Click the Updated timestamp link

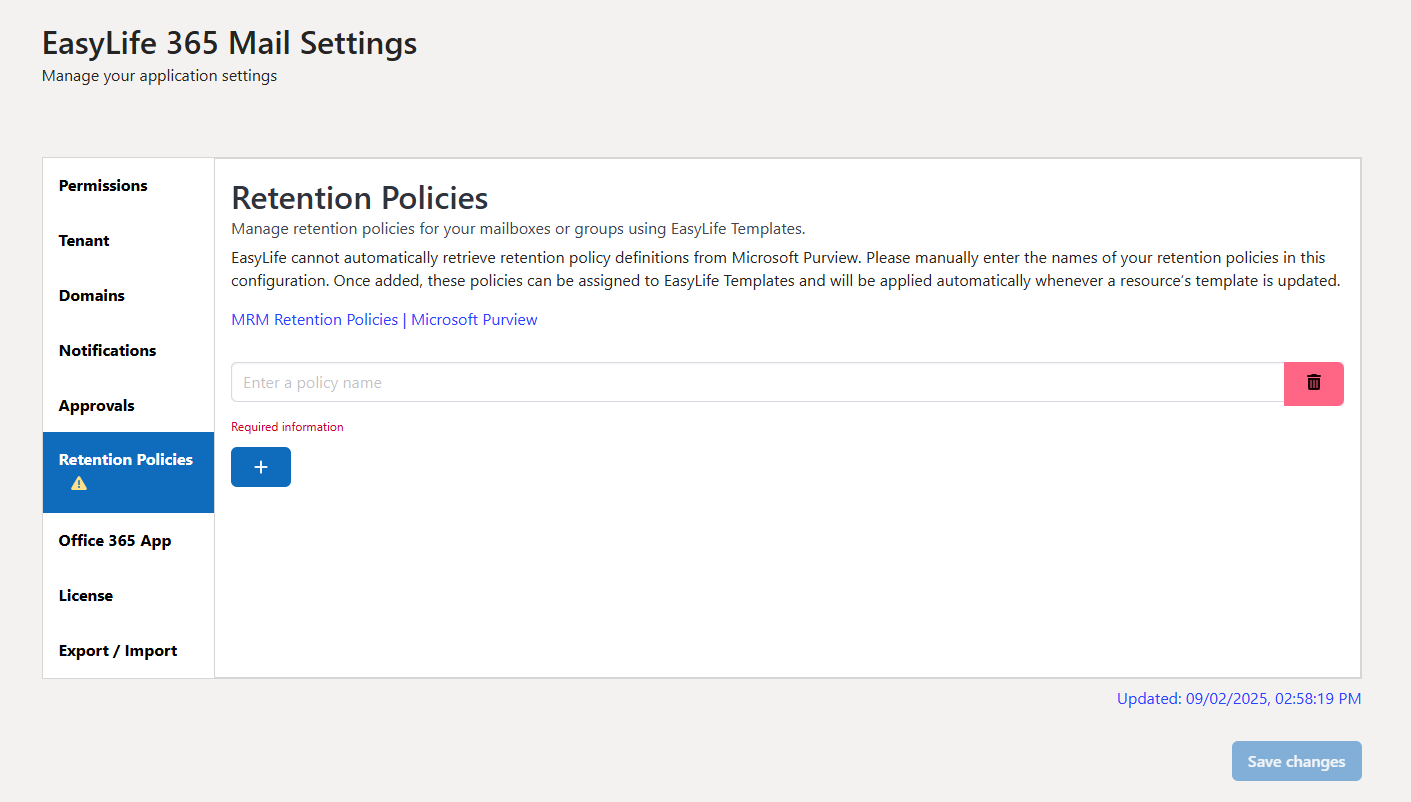(x=1239, y=698)
